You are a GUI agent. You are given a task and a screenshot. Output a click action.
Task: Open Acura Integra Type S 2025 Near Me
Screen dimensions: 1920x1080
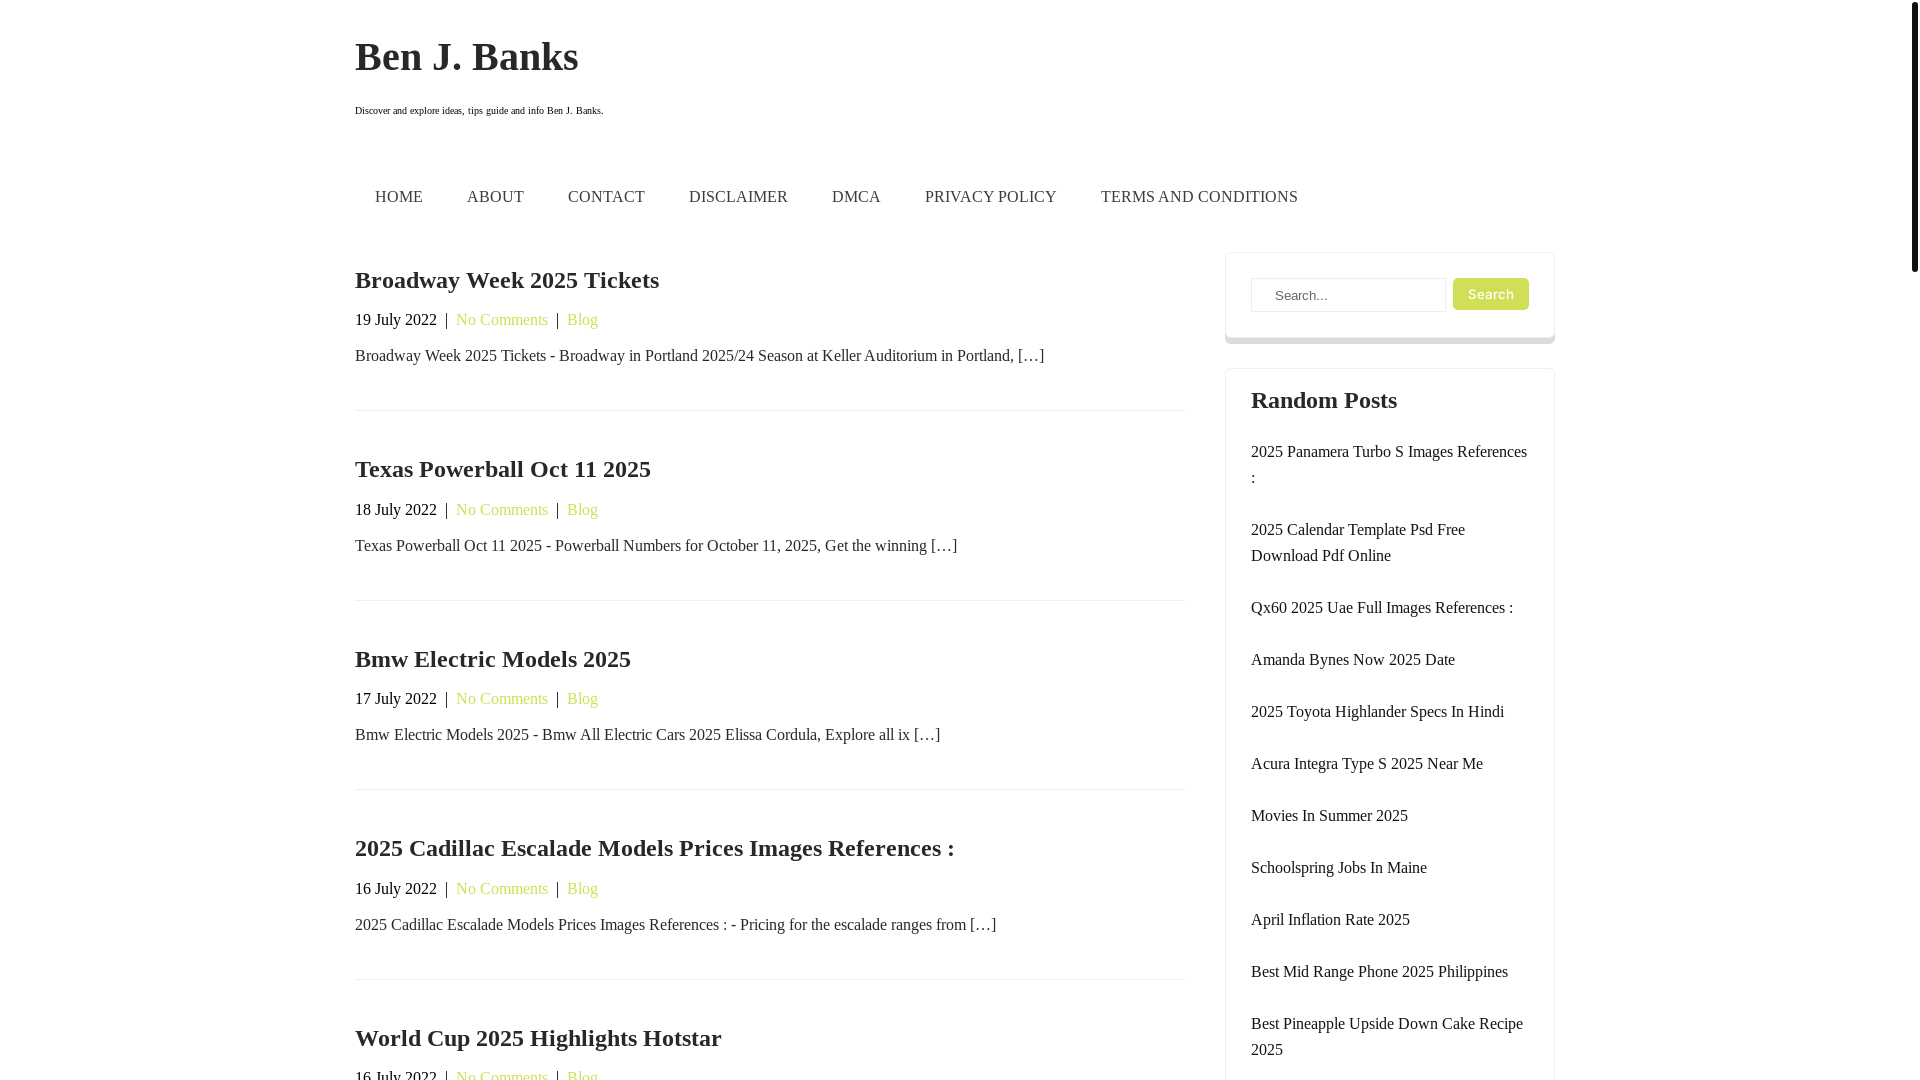point(1367,764)
